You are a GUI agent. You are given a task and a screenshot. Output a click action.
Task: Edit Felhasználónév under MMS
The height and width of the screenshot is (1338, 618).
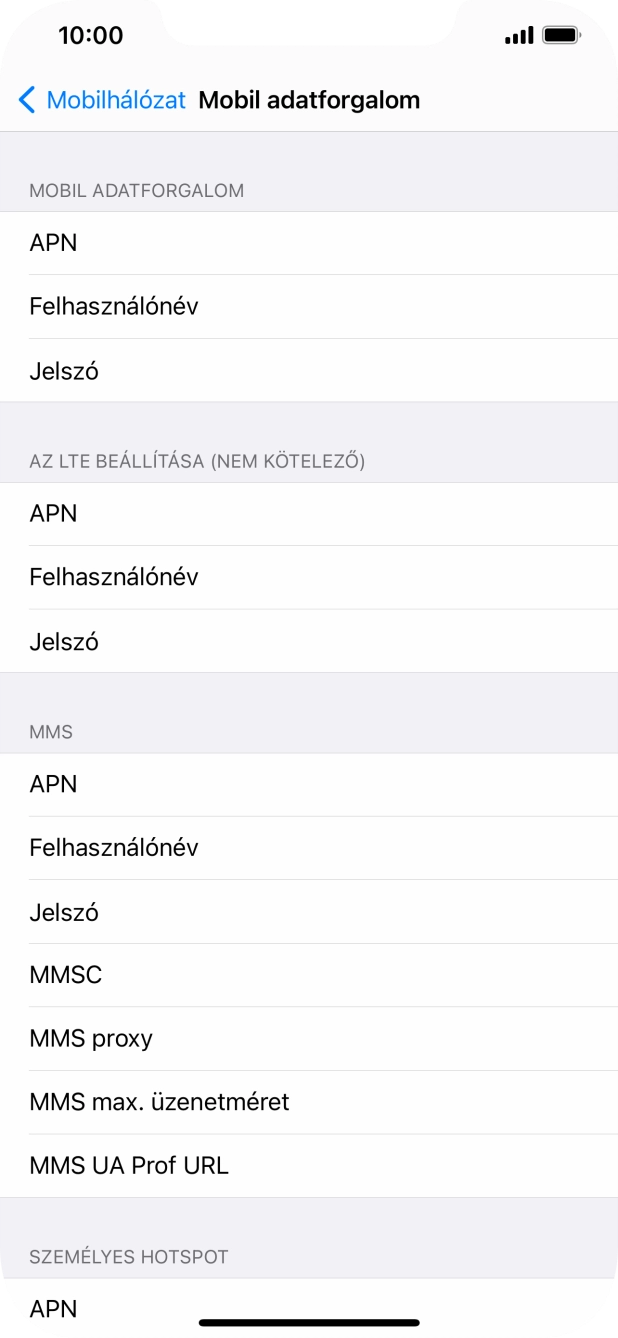[x=309, y=848]
